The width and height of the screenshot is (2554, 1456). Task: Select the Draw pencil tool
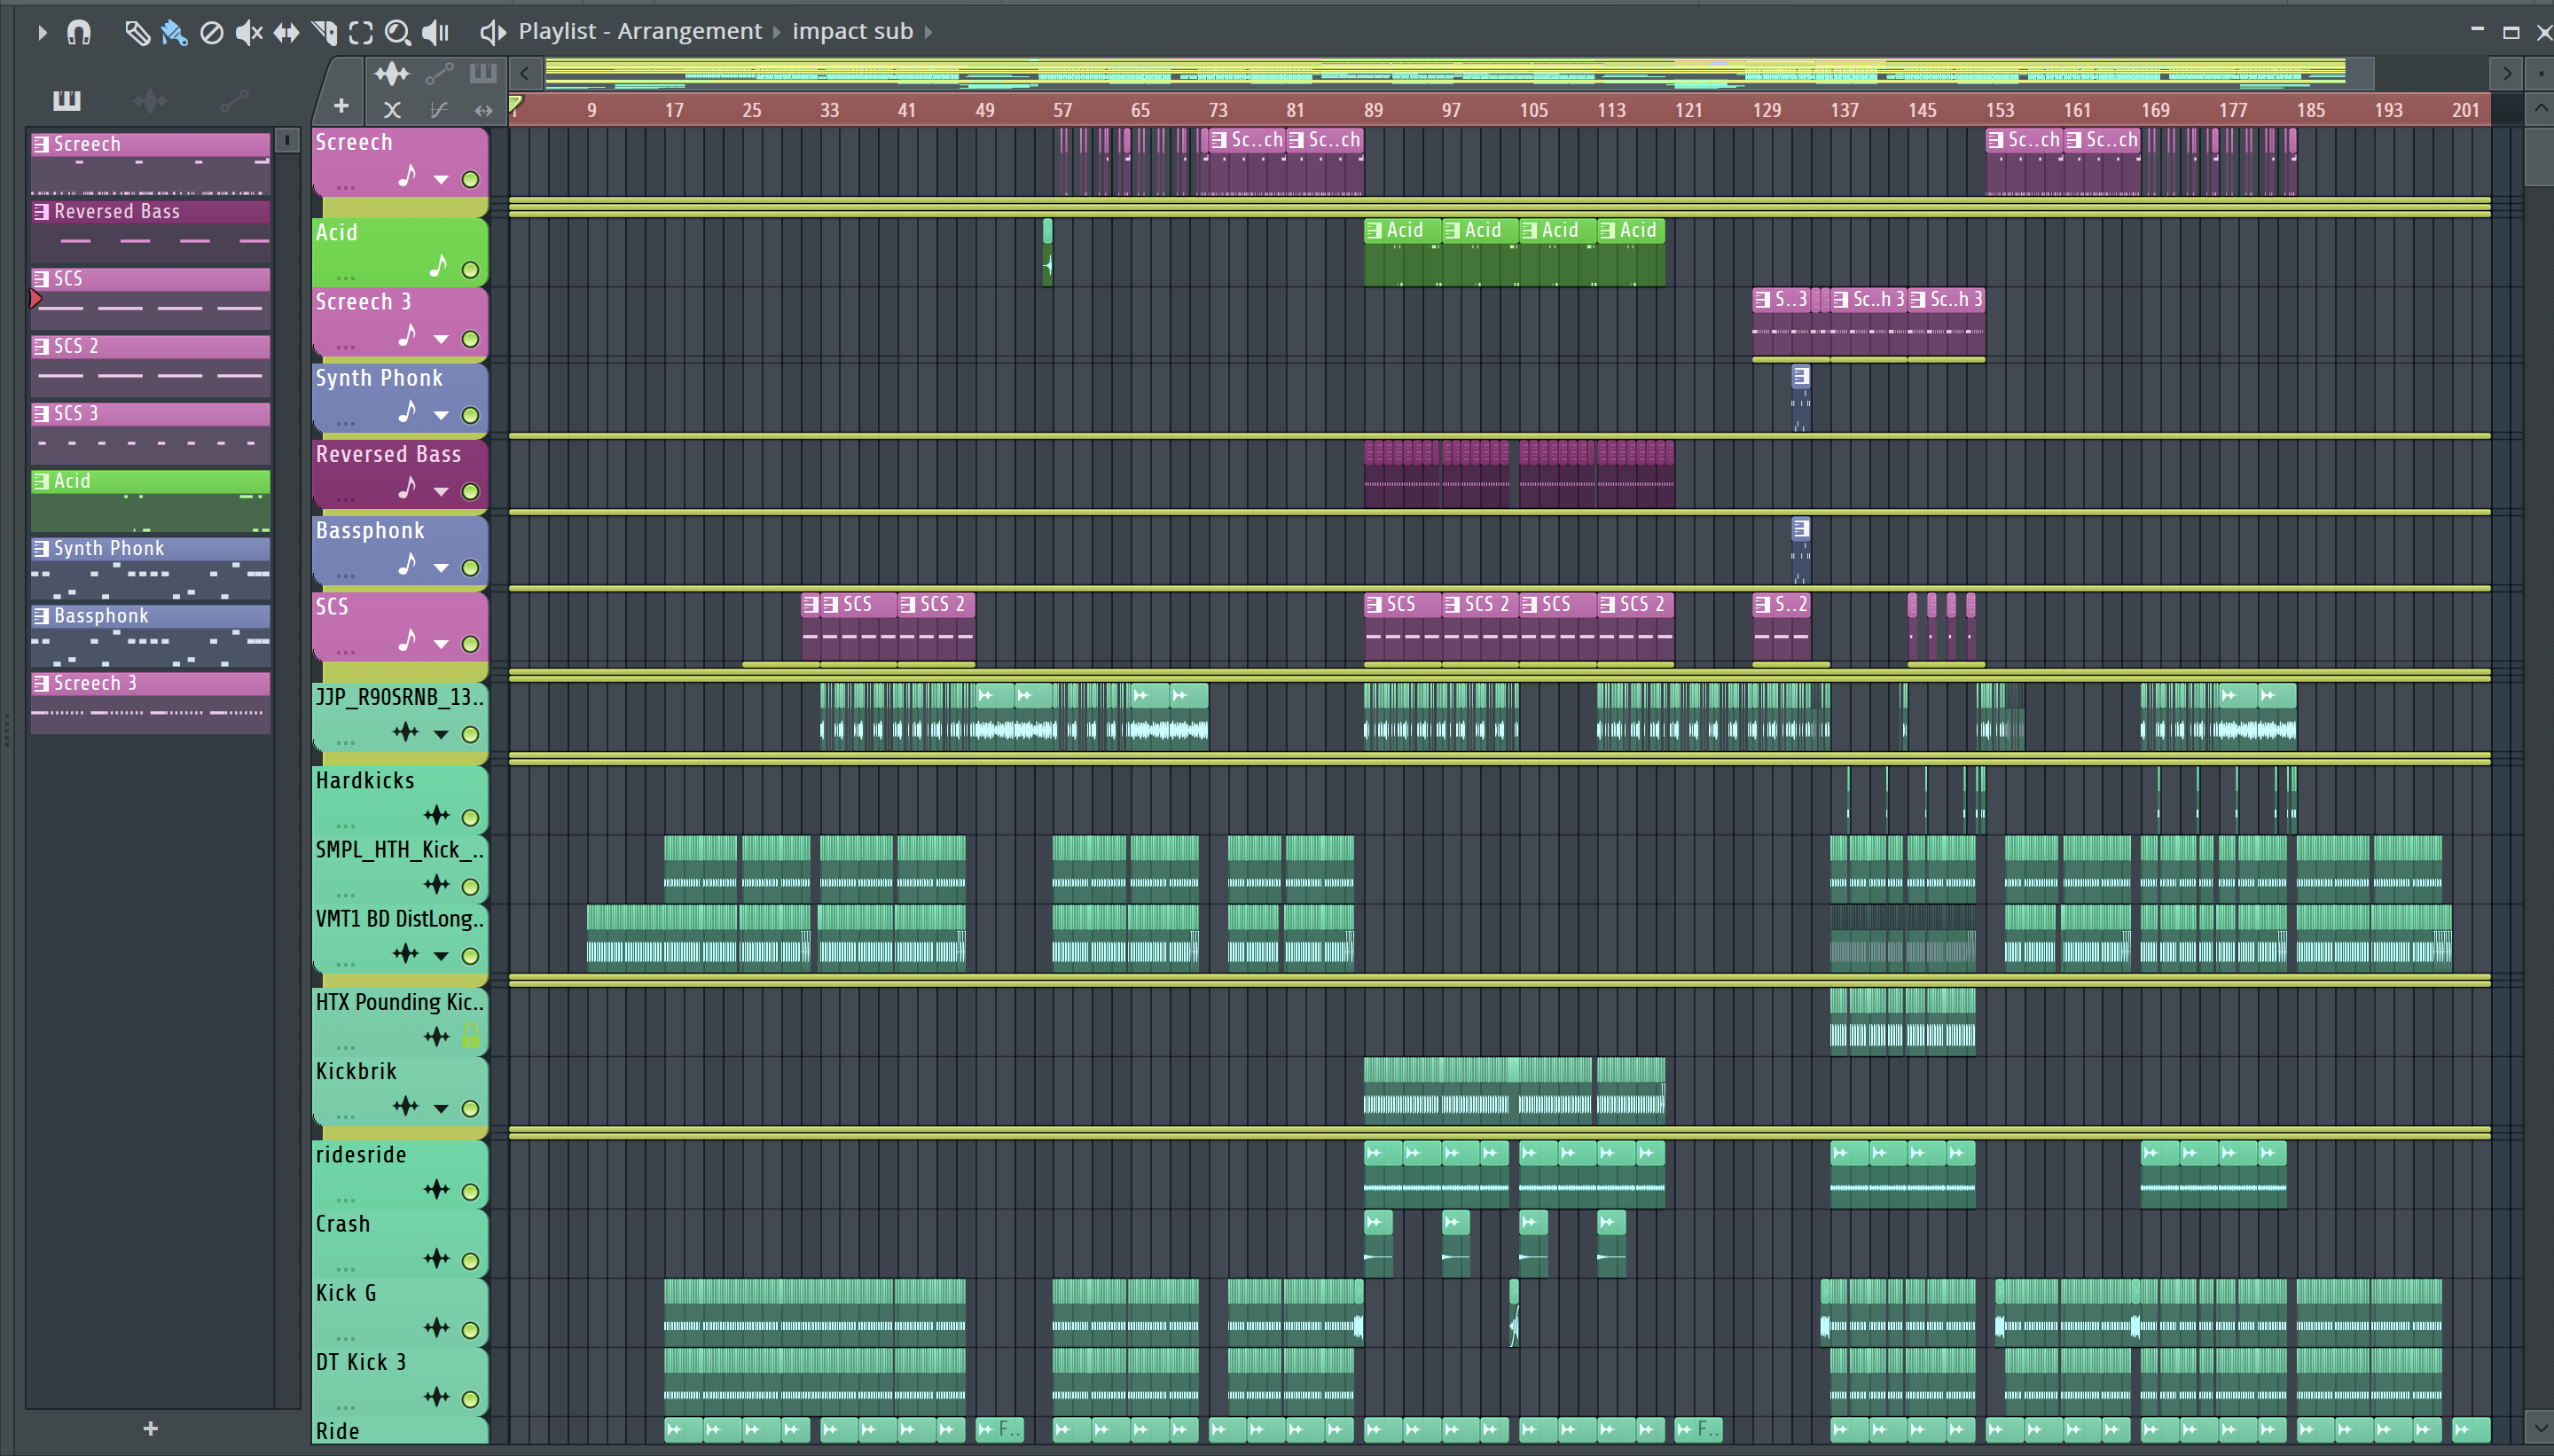tap(137, 32)
